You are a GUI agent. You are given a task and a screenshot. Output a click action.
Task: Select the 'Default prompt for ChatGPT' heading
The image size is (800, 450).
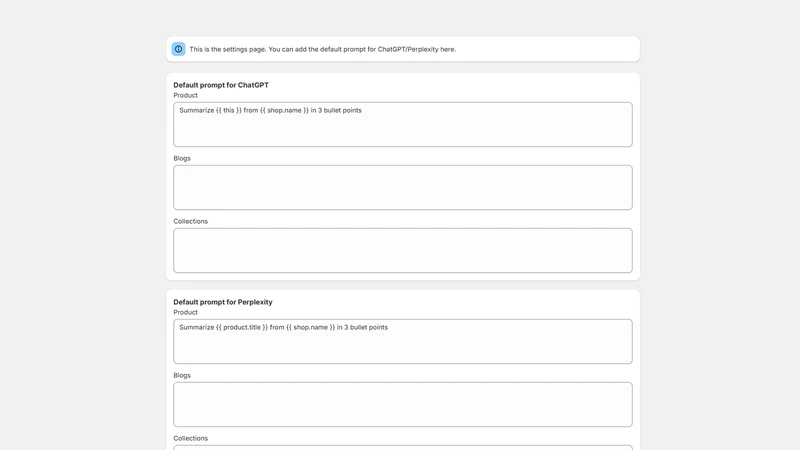click(x=221, y=85)
